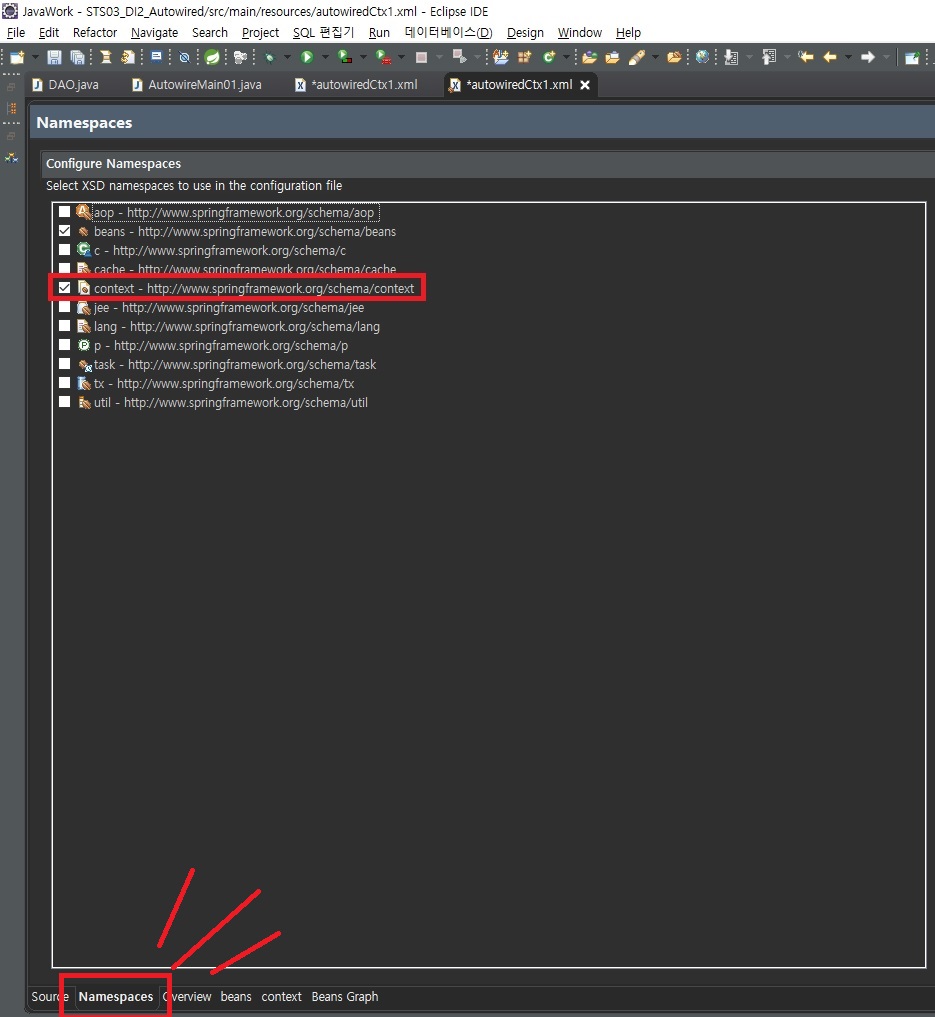Select the tx schema namespace row text
The image size is (935, 1017).
(224, 383)
